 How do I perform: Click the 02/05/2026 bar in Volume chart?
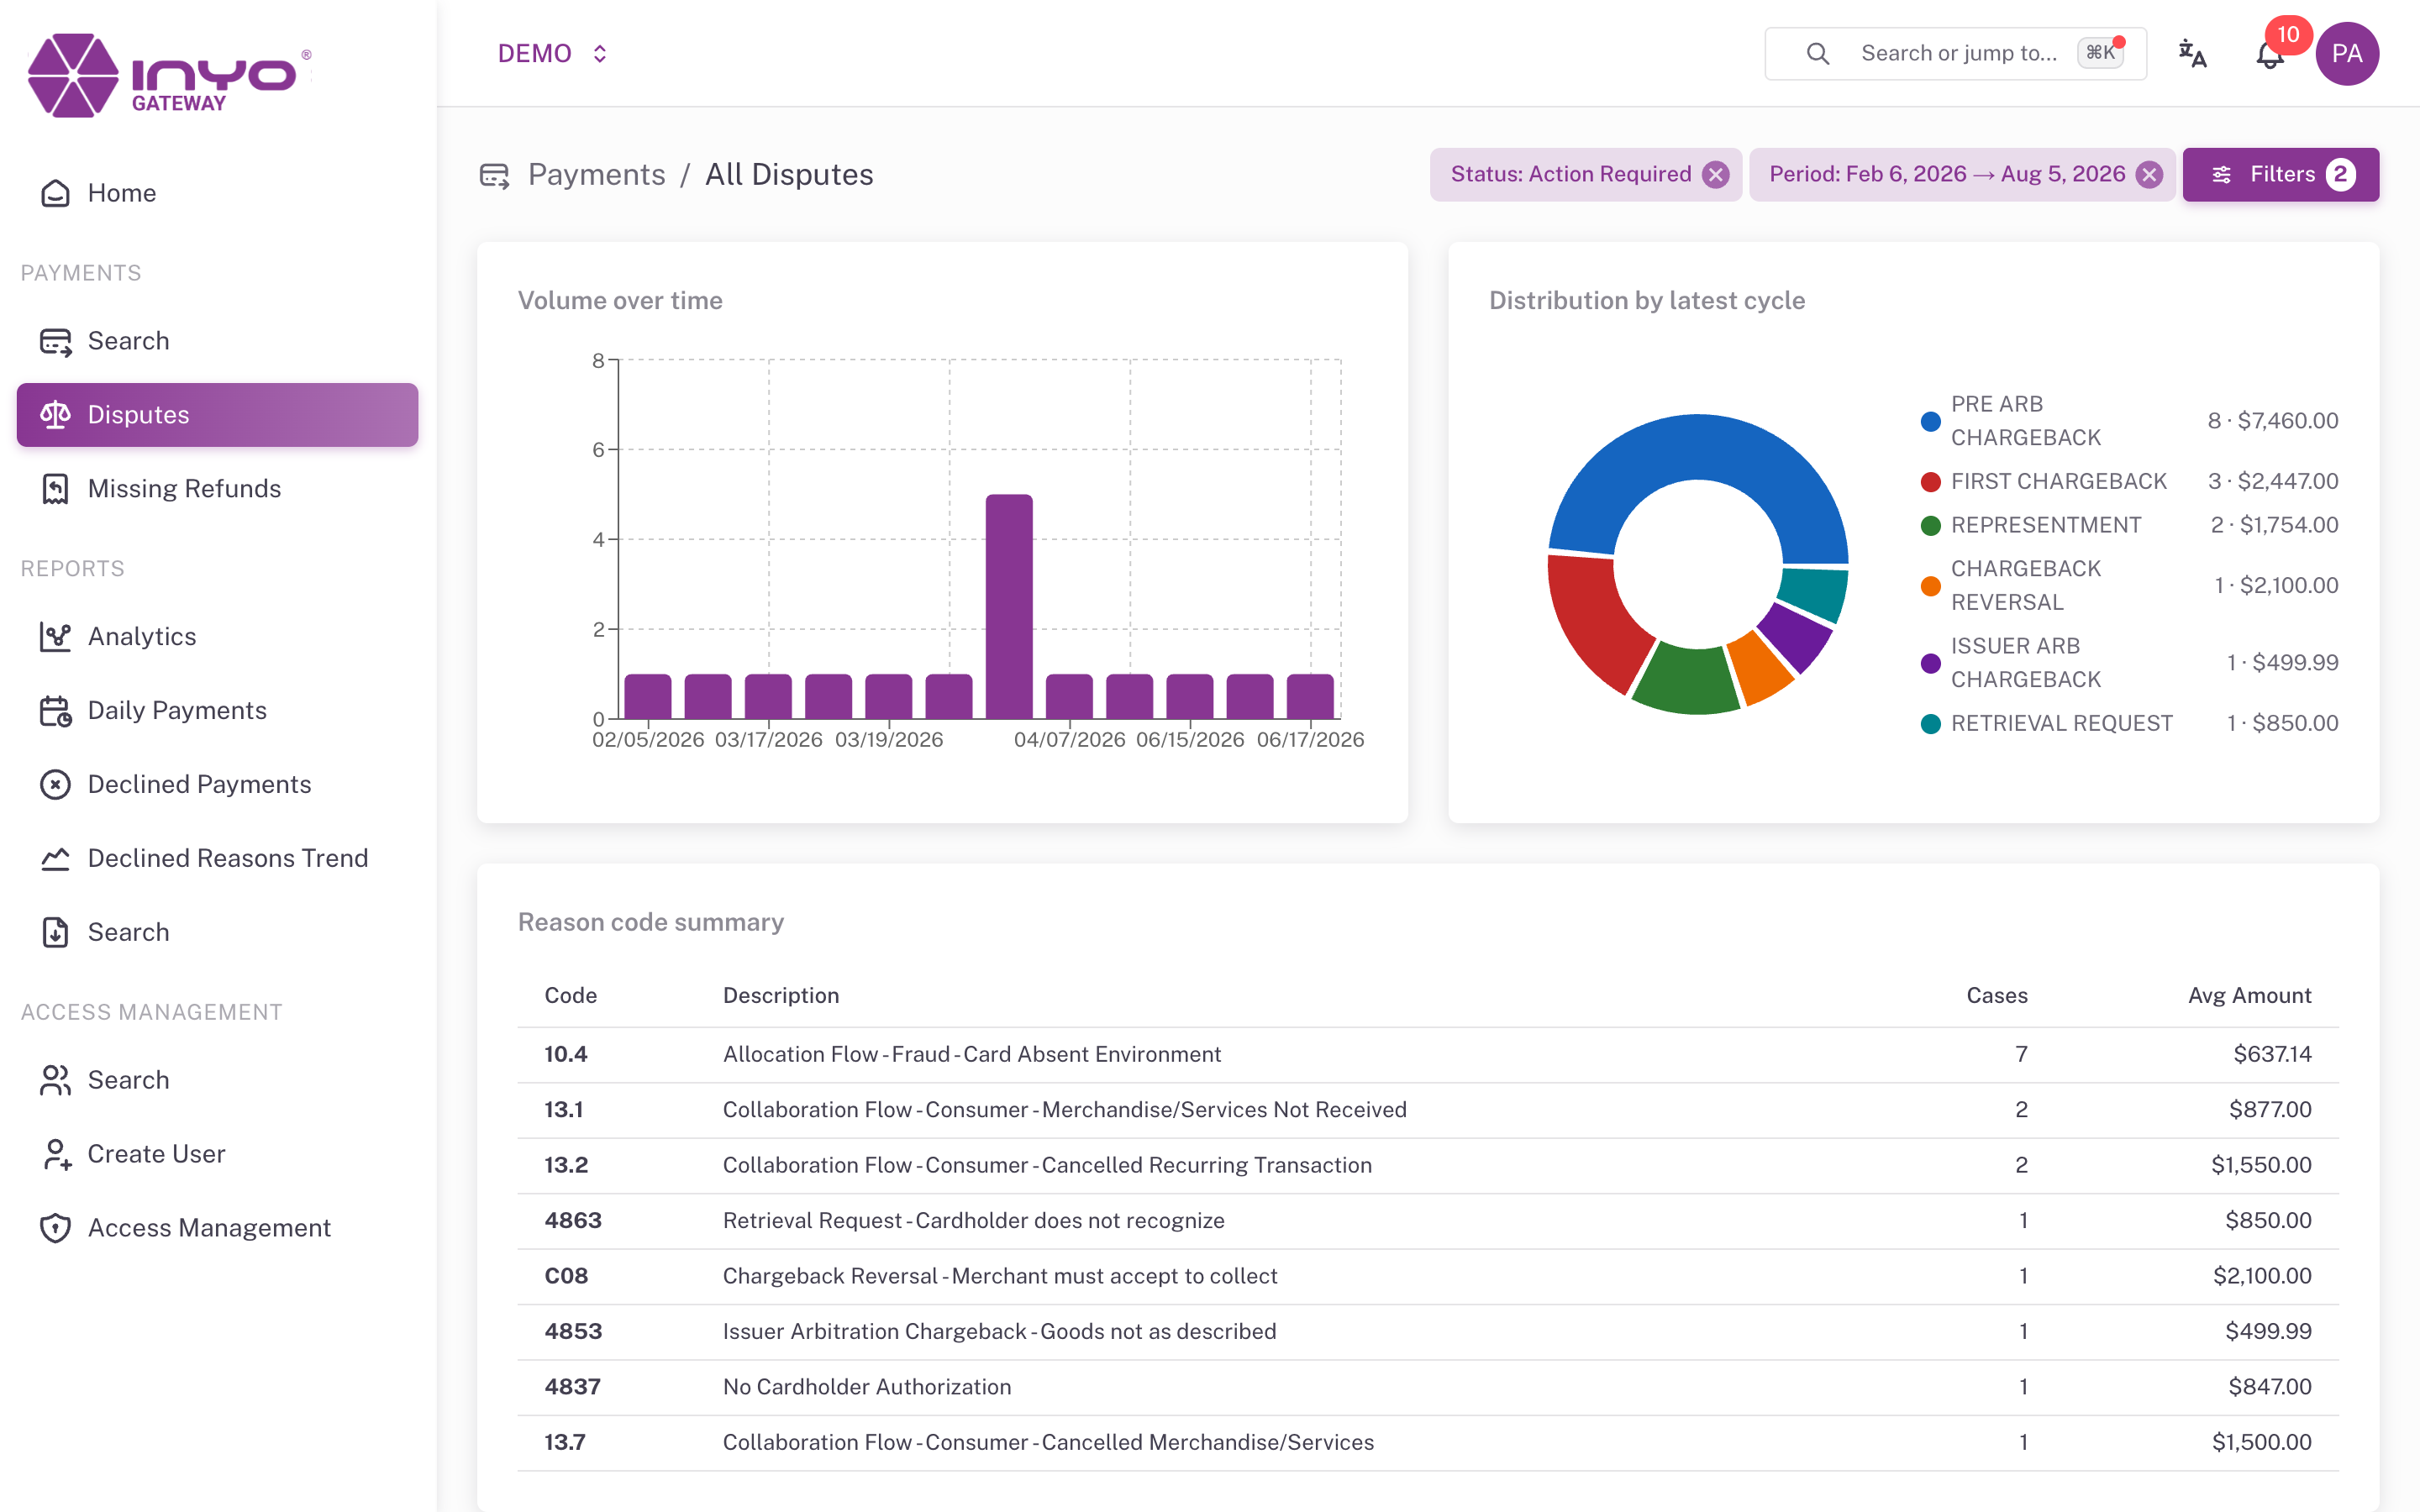tap(648, 697)
